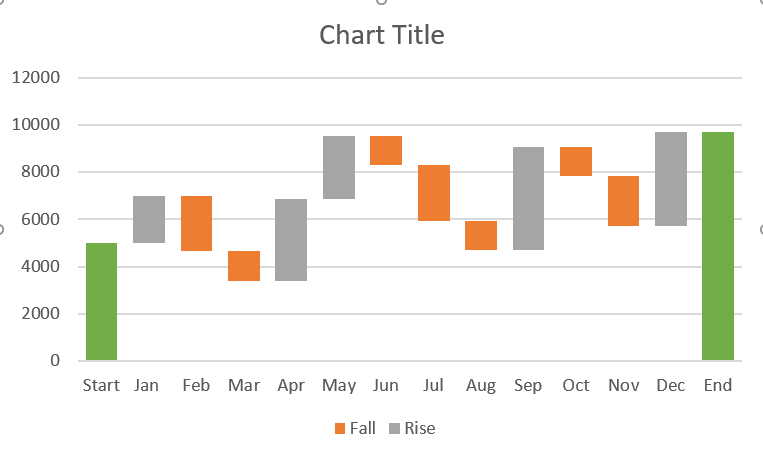Select the gray Rise legend swatch

(395, 429)
